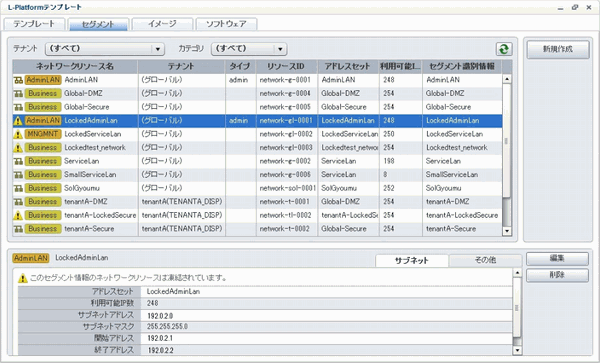The width and height of the screenshot is (600, 363).
Task: Click detail panel scrollbar up arrow
Action: click(x=517, y=273)
